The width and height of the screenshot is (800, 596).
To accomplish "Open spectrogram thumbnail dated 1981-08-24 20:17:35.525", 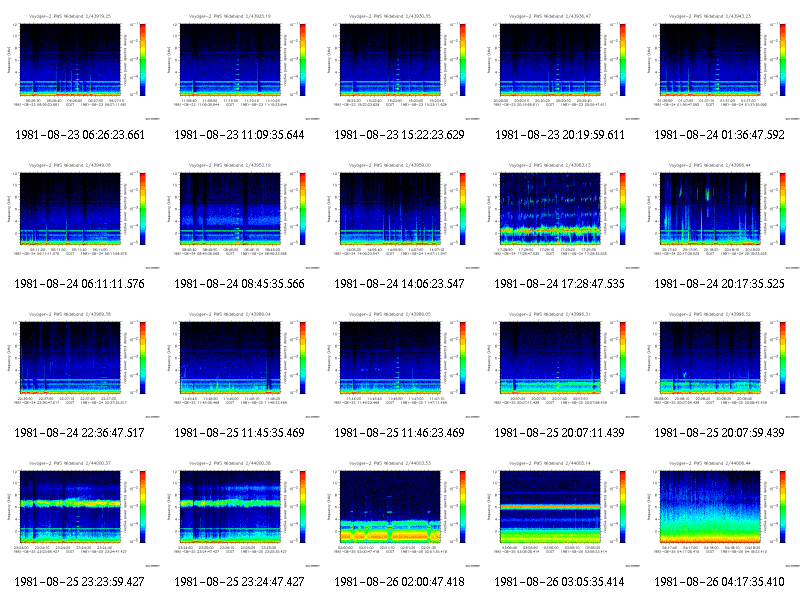I will pos(720,215).
